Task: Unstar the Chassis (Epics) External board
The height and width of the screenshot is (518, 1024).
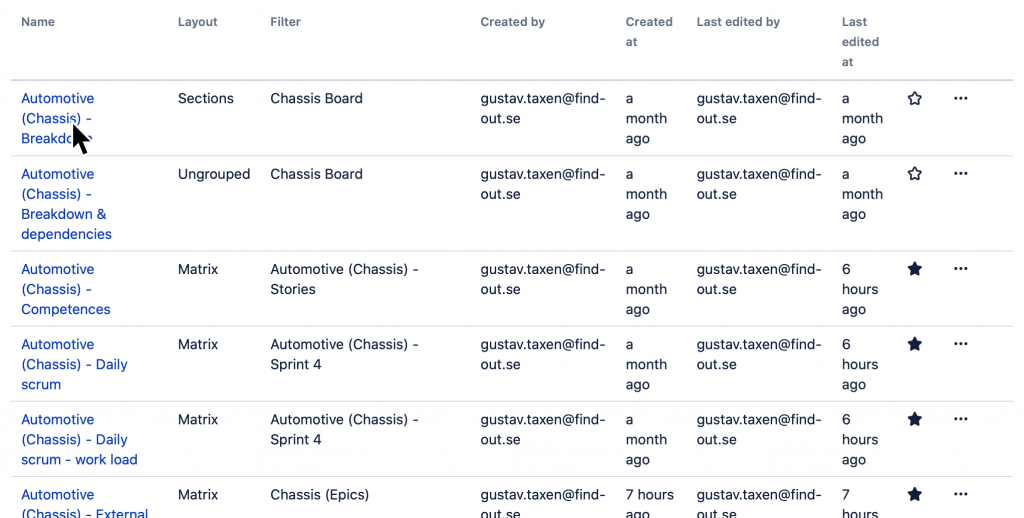Action: [914, 494]
